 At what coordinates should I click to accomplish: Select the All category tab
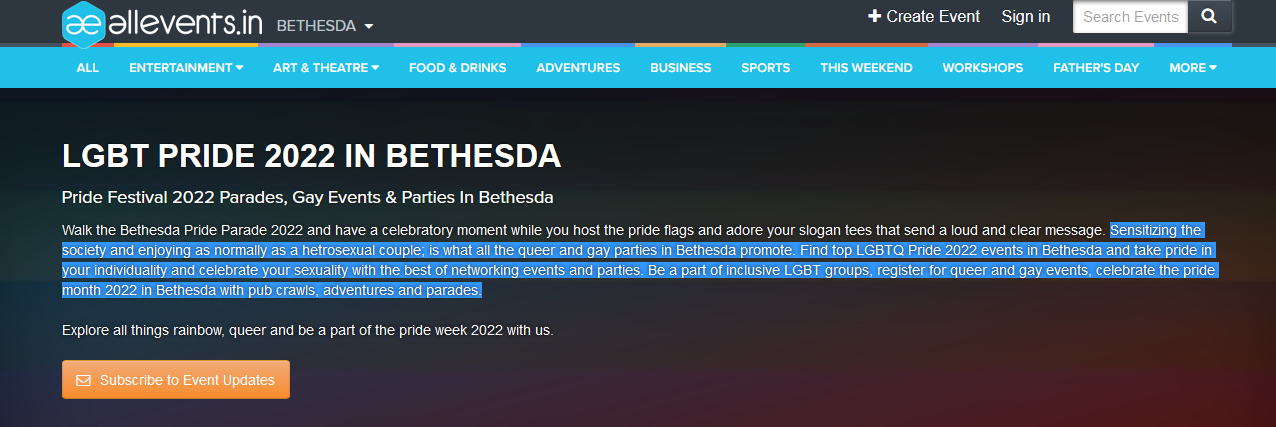point(88,68)
